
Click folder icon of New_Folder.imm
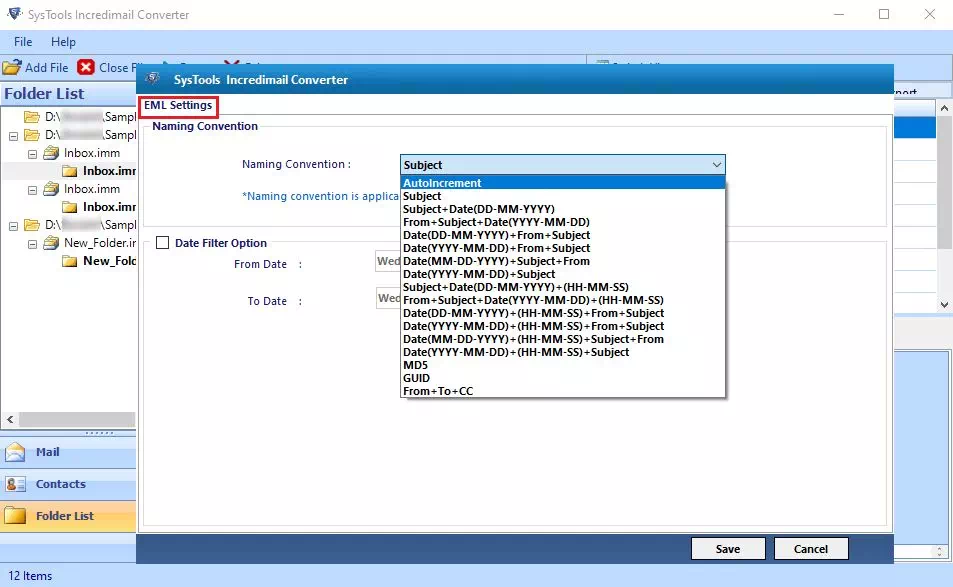51,243
